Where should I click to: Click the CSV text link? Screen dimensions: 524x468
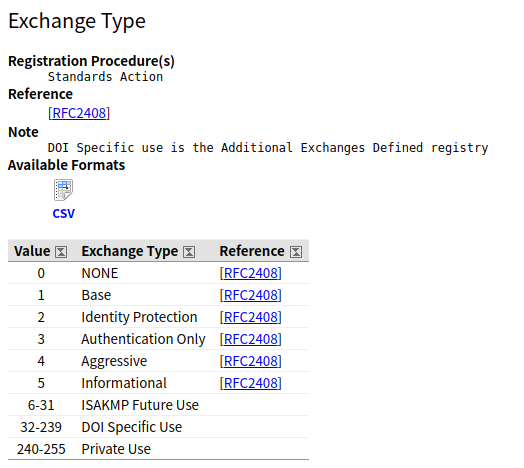[x=63, y=214]
